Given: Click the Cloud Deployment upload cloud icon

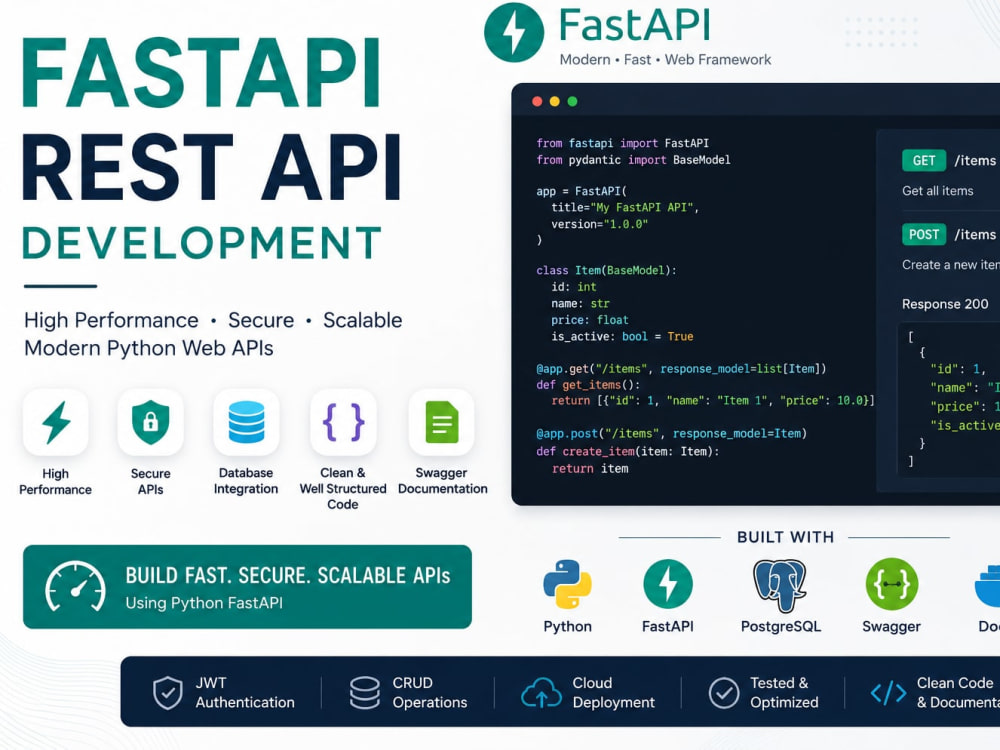Looking at the screenshot, I should [541, 693].
